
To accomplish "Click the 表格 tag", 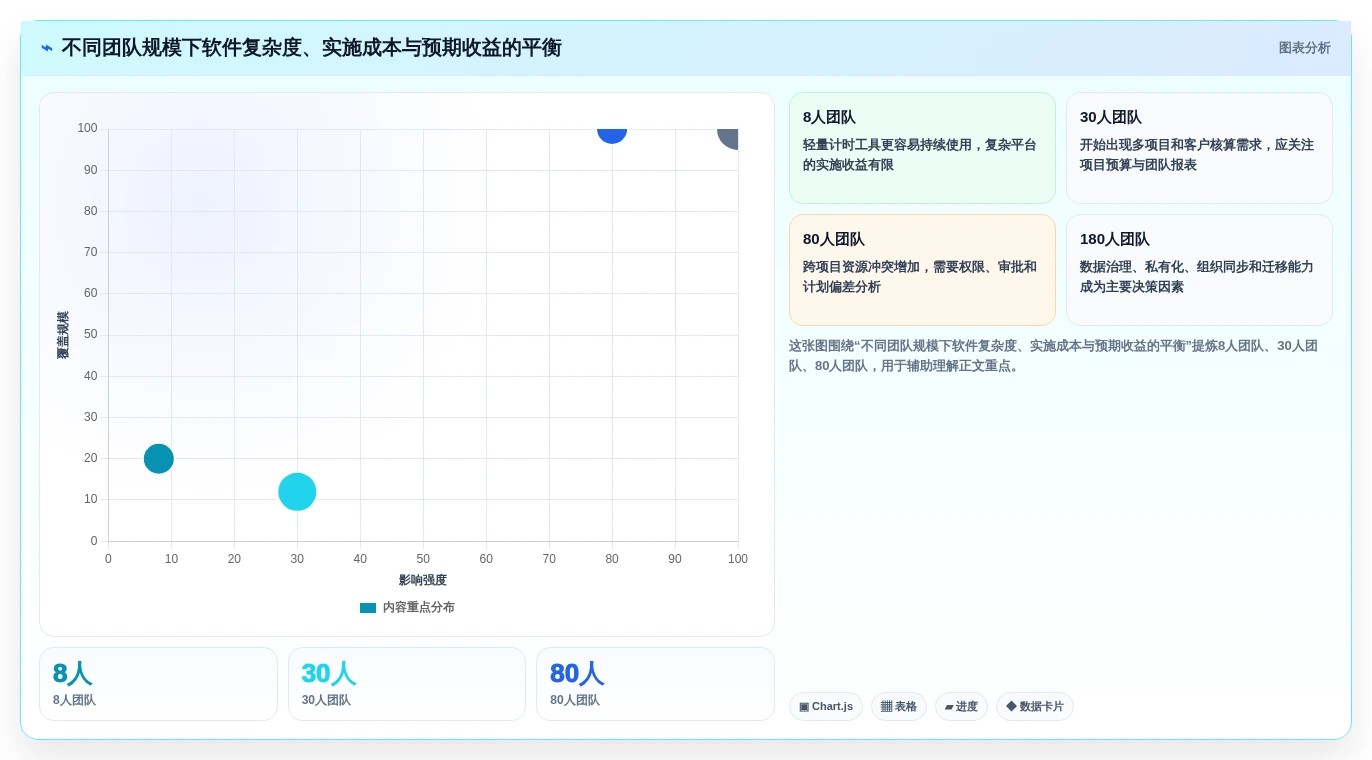I will point(899,707).
